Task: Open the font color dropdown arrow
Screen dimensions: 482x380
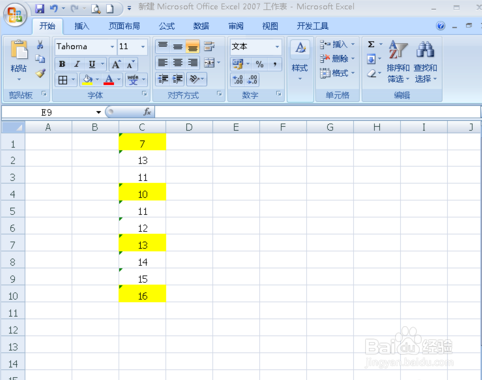Action: coord(119,80)
